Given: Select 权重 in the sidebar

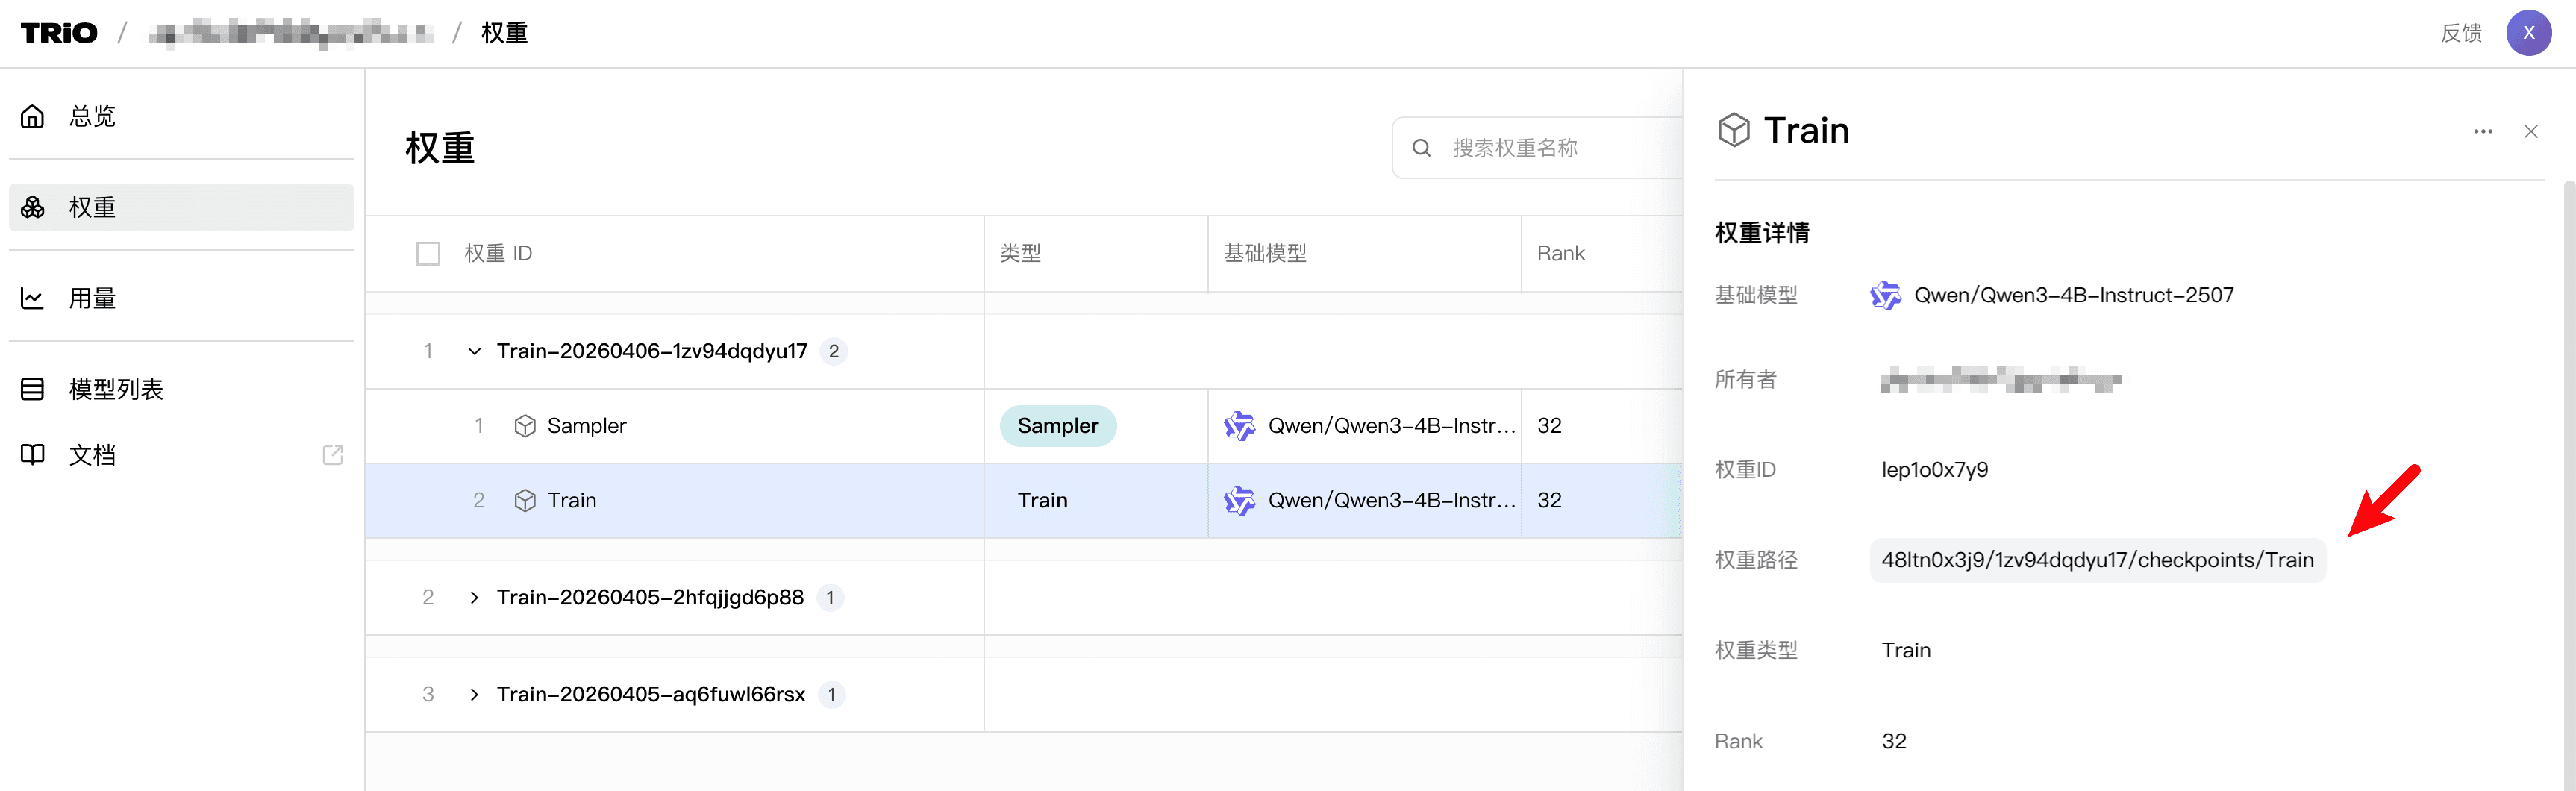Looking at the screenshot, I should click(91, 207).
